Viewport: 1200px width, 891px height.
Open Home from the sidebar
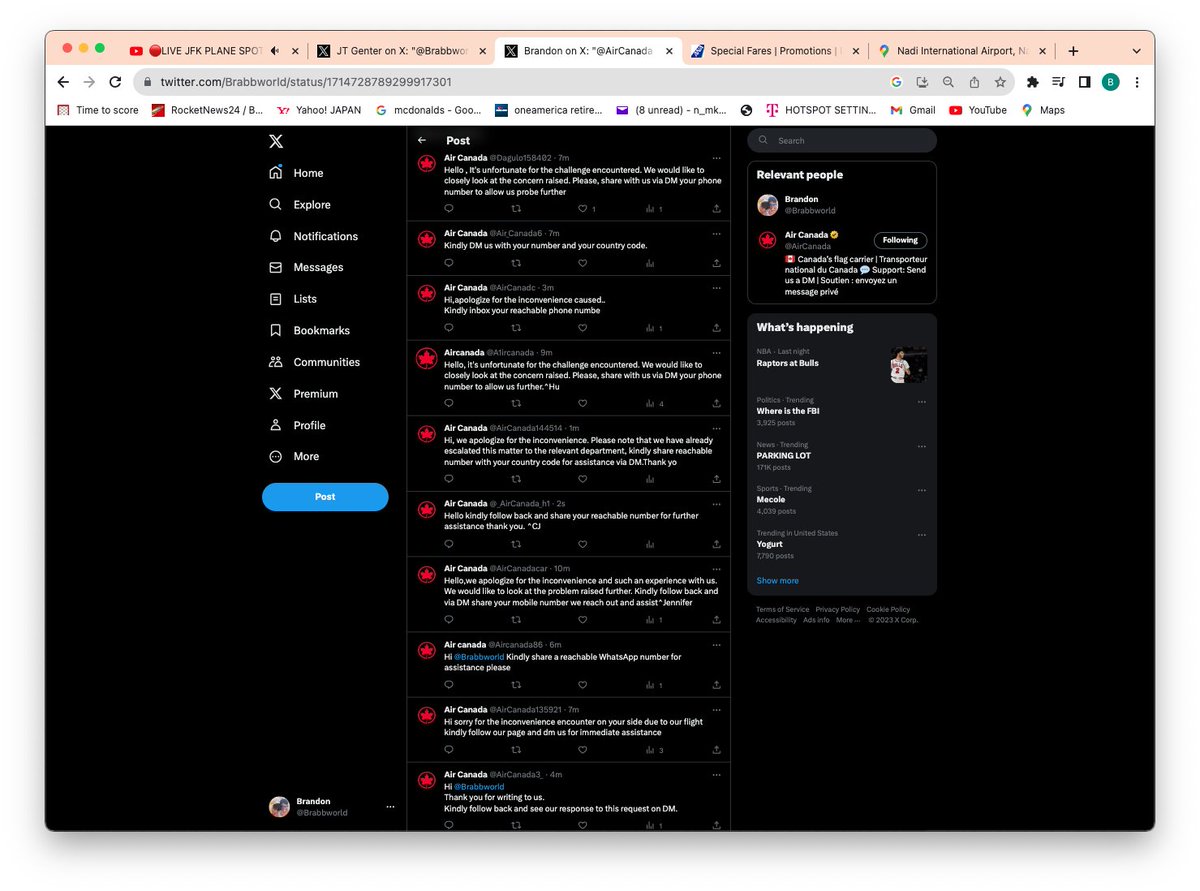pyautogui.click(x=297, y=173)
